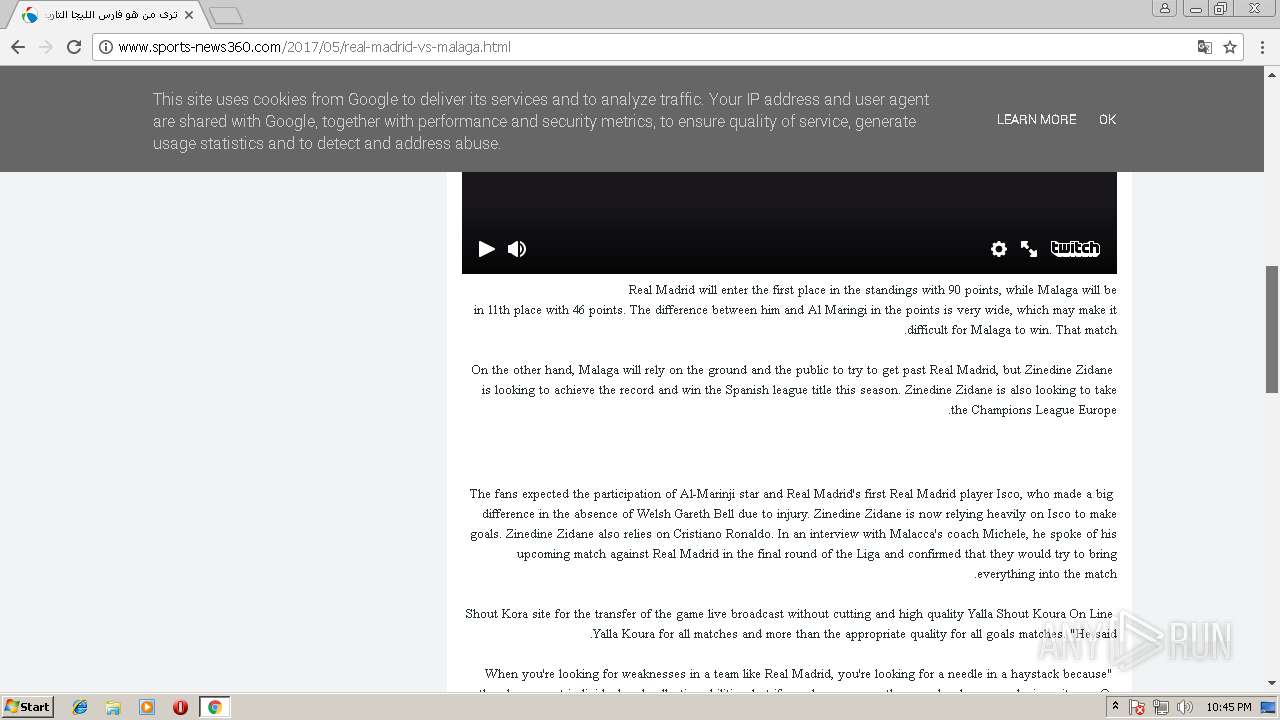Open the Twitch logo link
This screenshot has width=1280, height=720.
1075,249
